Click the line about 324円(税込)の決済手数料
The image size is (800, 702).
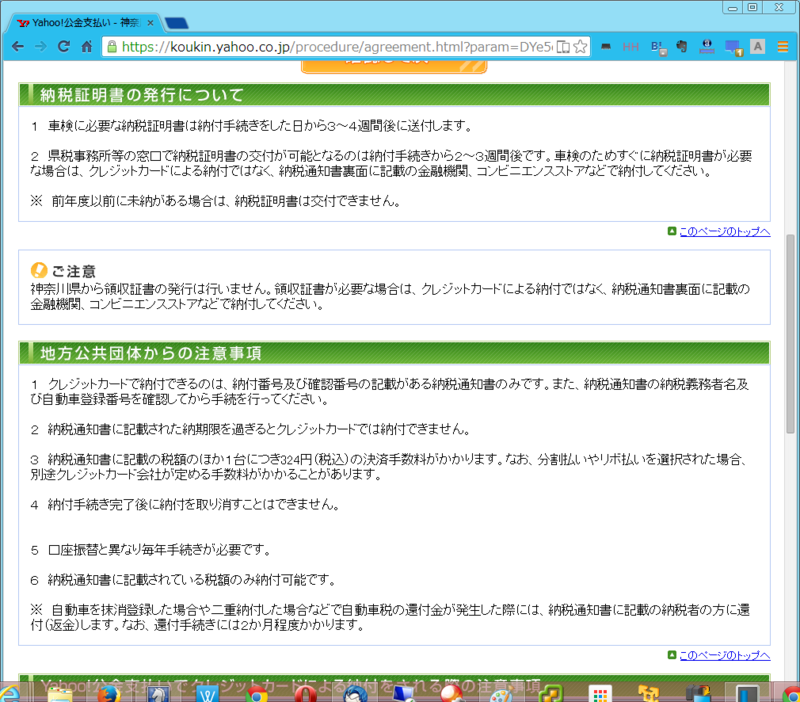(x=390, y=460)
